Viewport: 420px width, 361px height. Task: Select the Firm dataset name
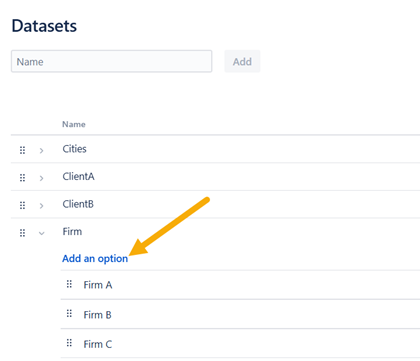click(72, 231)
